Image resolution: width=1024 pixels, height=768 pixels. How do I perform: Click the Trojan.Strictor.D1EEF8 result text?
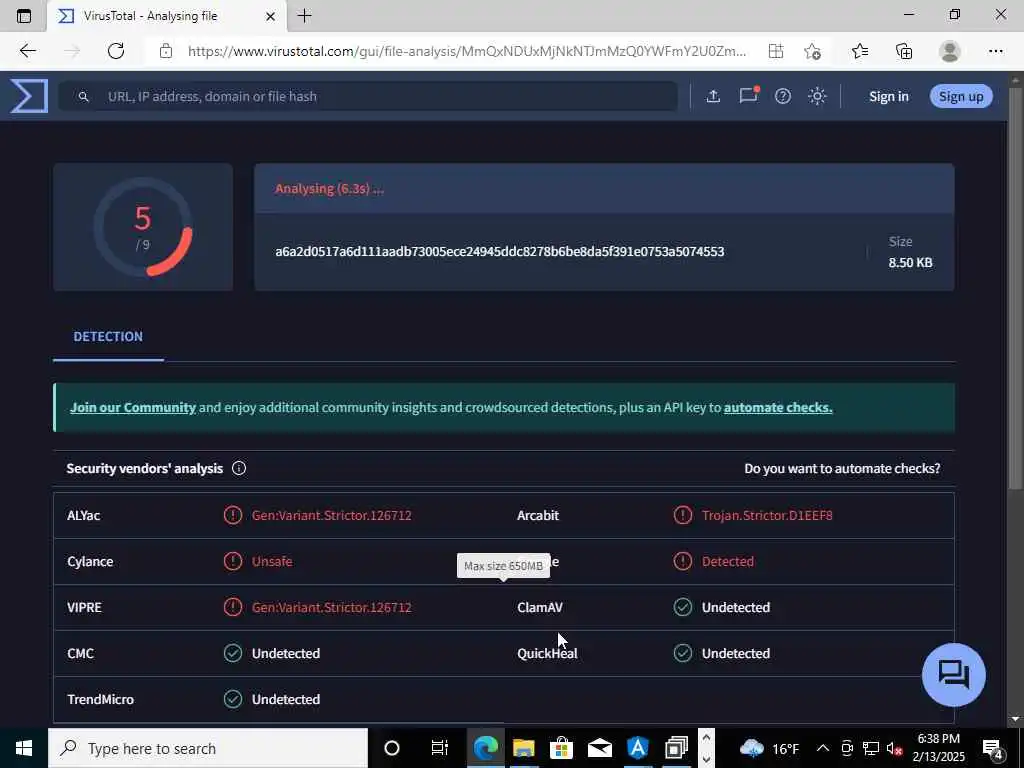[x=767, y=515]
